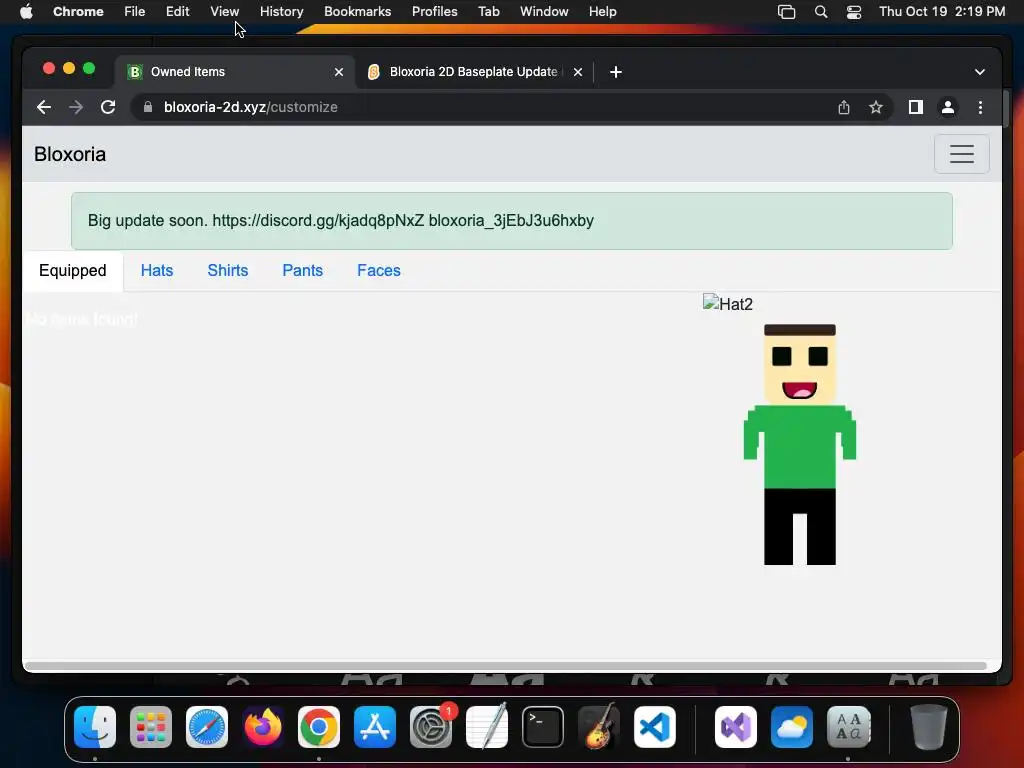
Task: Select the Equipped tab
Action: click(x=72, y=270)
